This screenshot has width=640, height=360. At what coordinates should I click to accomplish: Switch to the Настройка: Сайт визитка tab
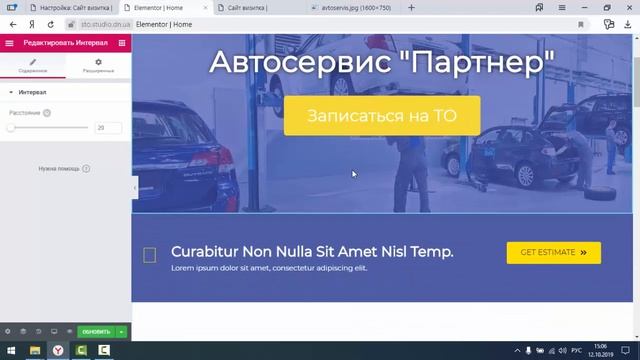(72, 8)
